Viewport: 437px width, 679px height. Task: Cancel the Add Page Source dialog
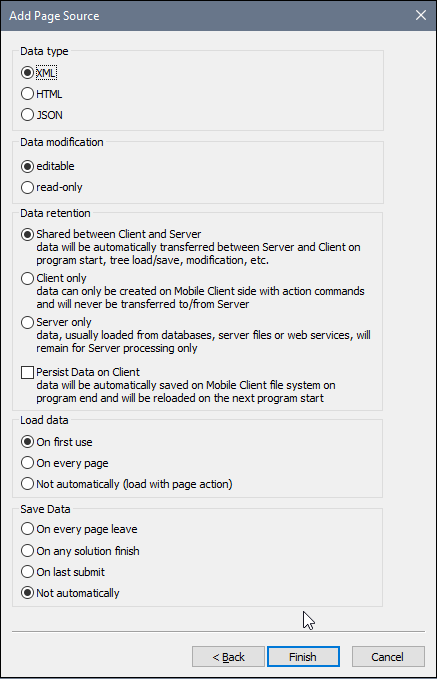pos(388,657)
